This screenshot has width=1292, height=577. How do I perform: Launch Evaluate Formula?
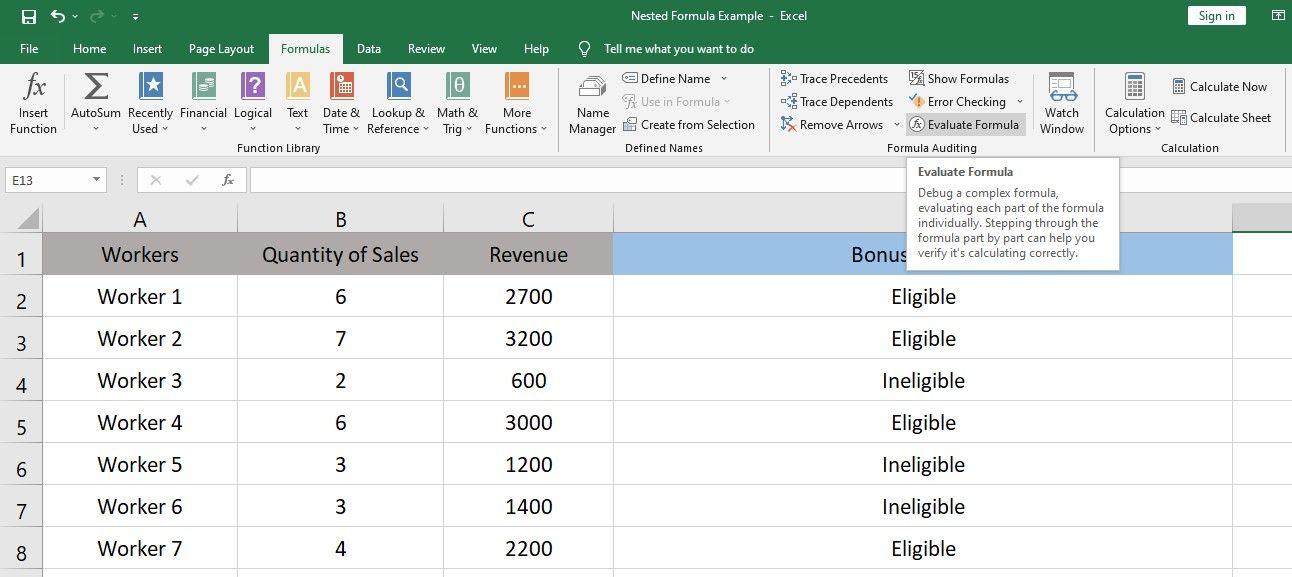[965, 124]
